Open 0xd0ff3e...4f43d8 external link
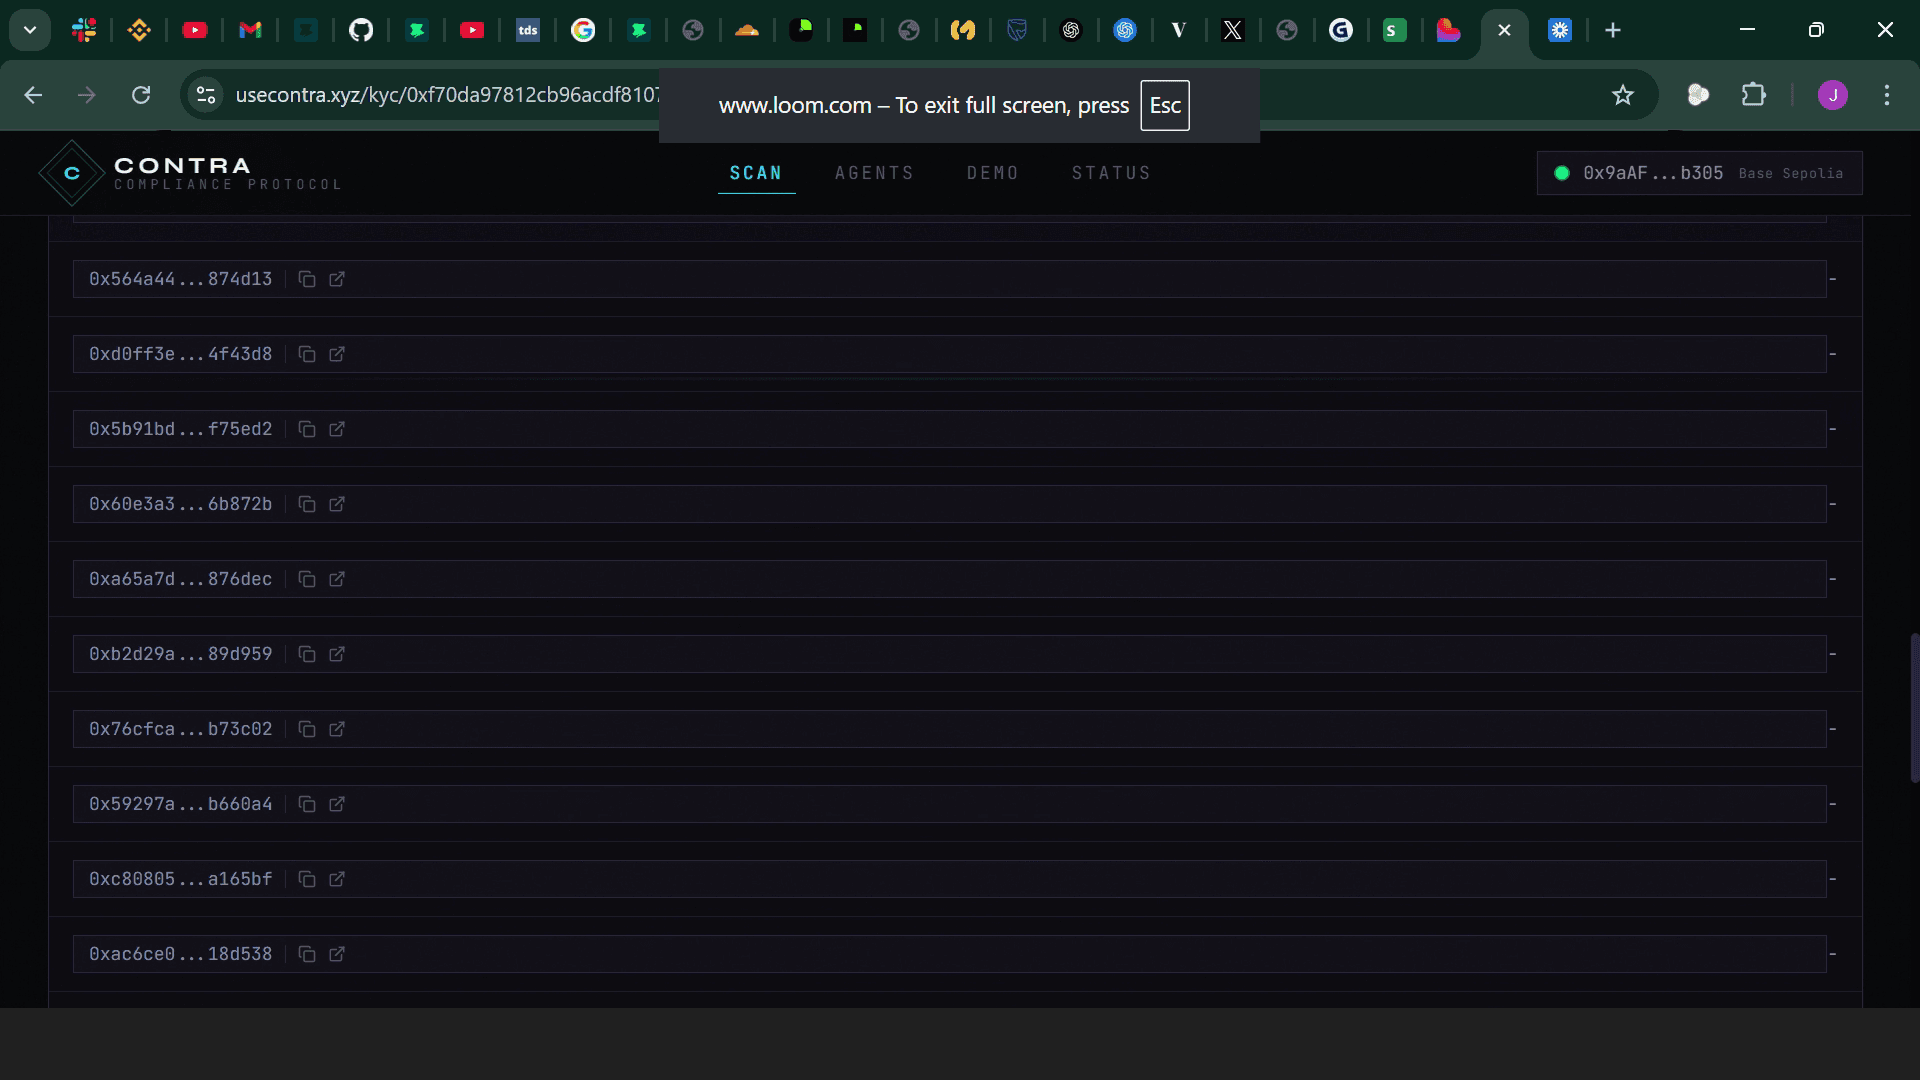 [x=337, y=354]
